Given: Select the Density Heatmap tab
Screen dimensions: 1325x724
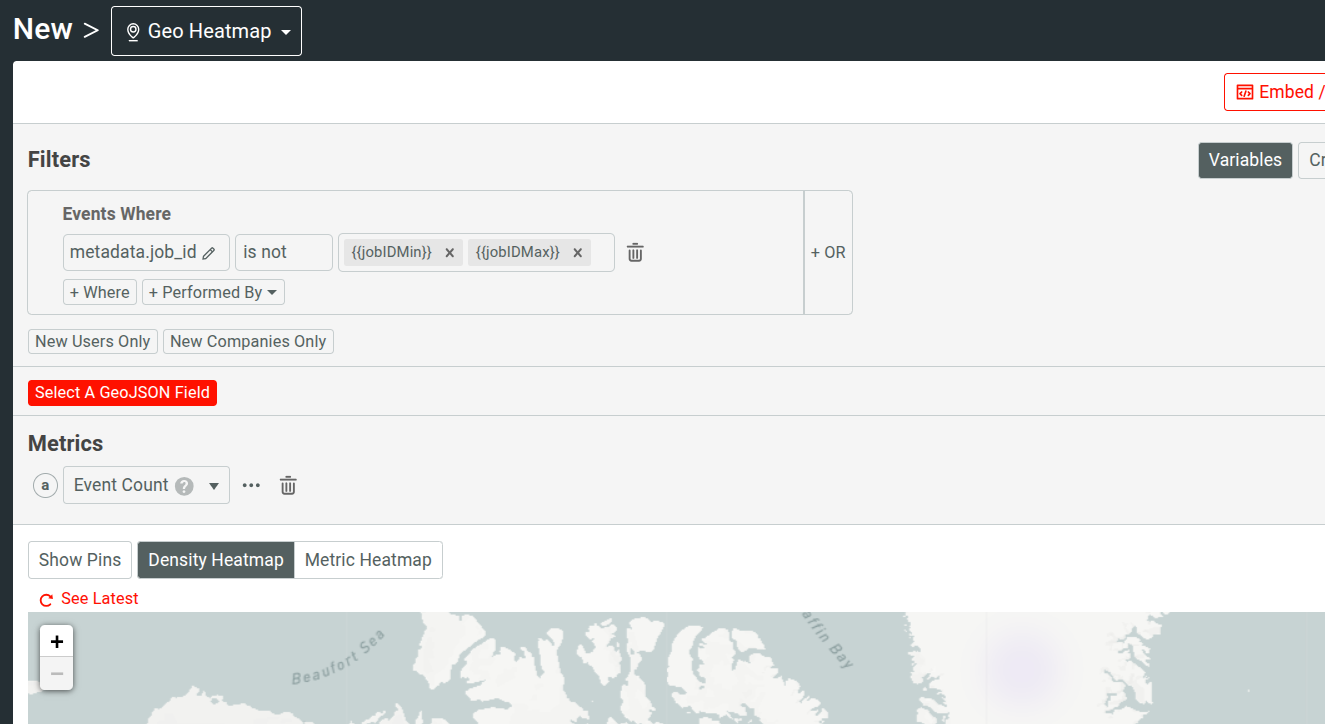Looking at the screenshot, I should tap(215, 560).
